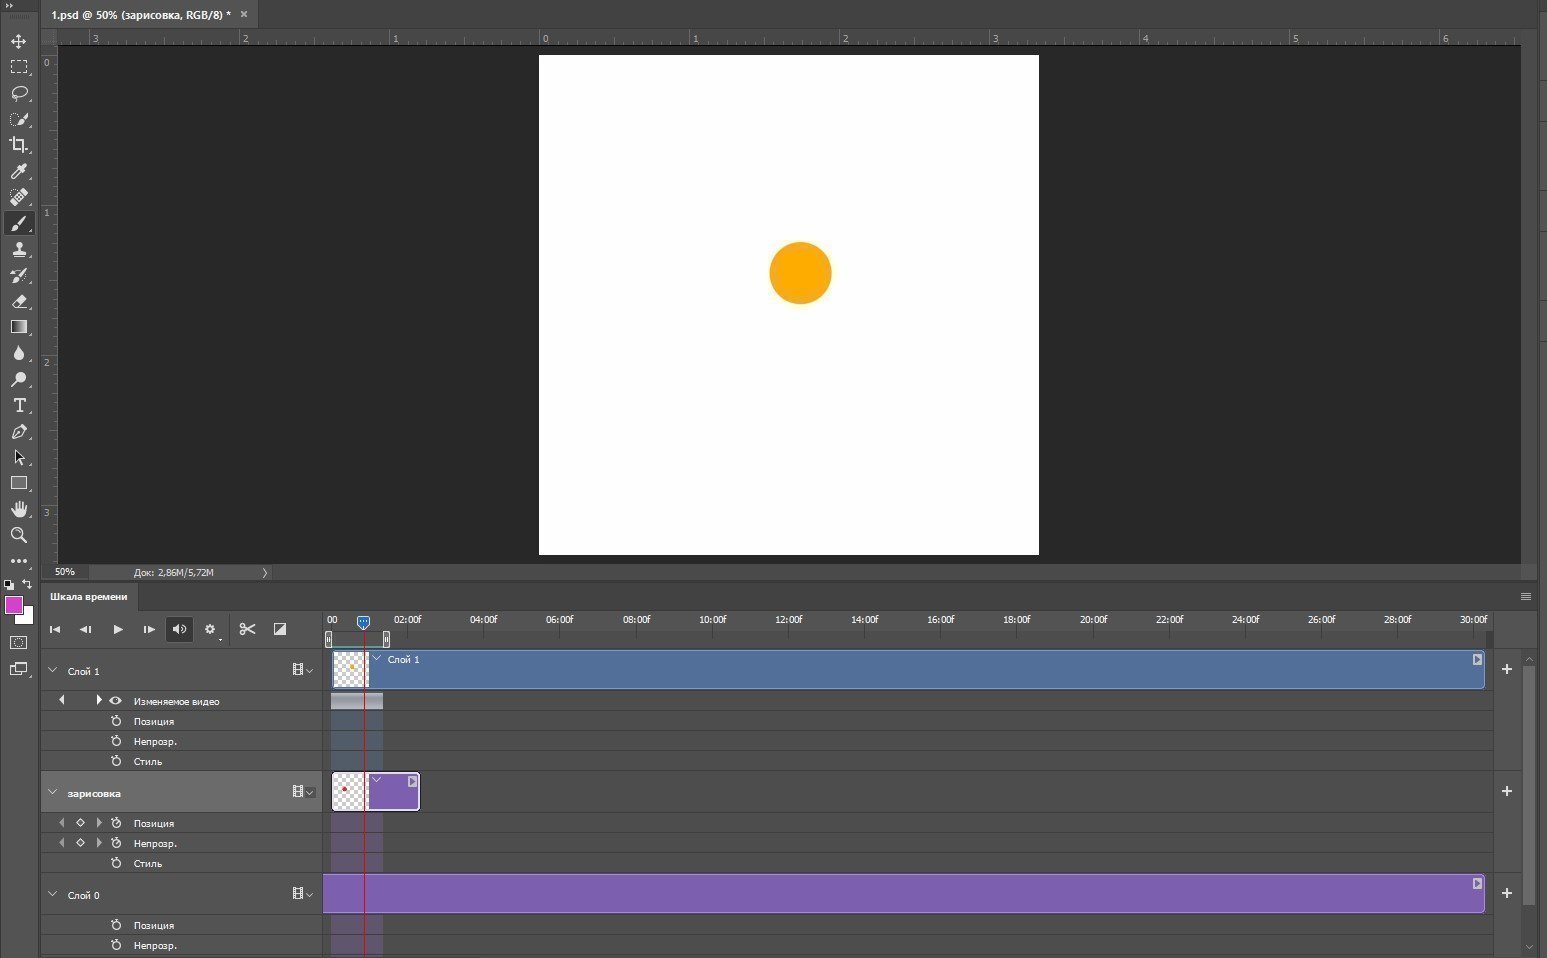1547x958 pixels.
Task: Select the Pen tool
Action: pos(19,431)
